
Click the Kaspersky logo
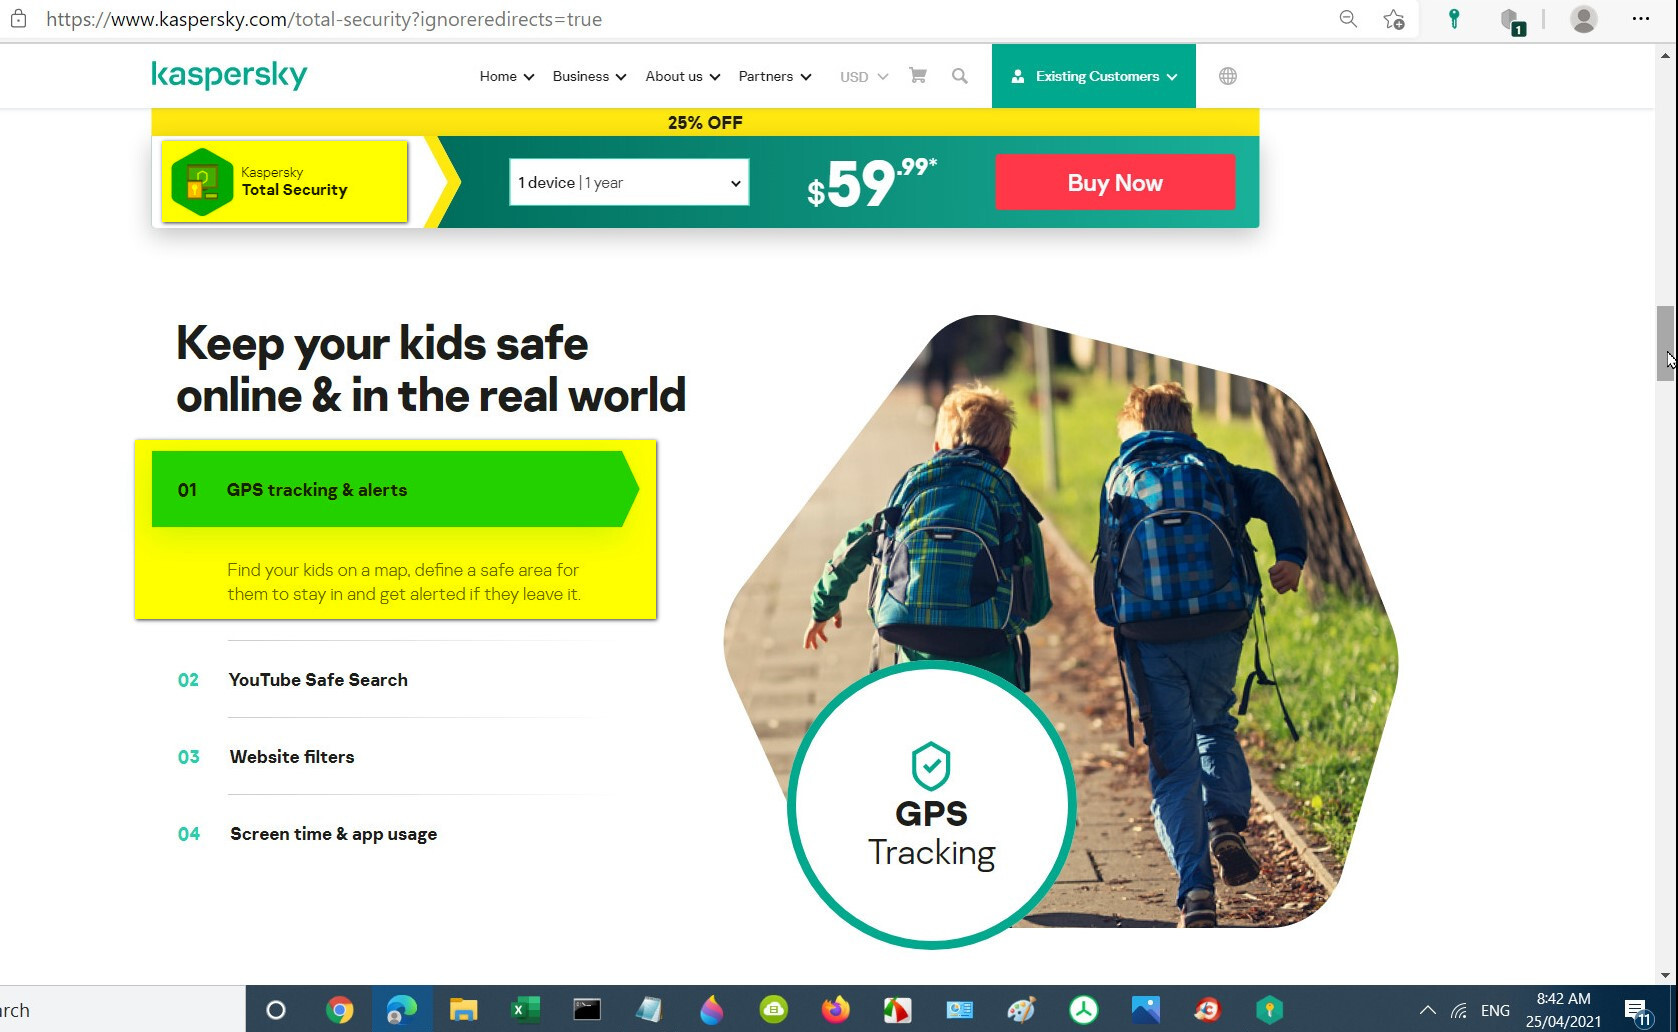[x=229, y=75]
